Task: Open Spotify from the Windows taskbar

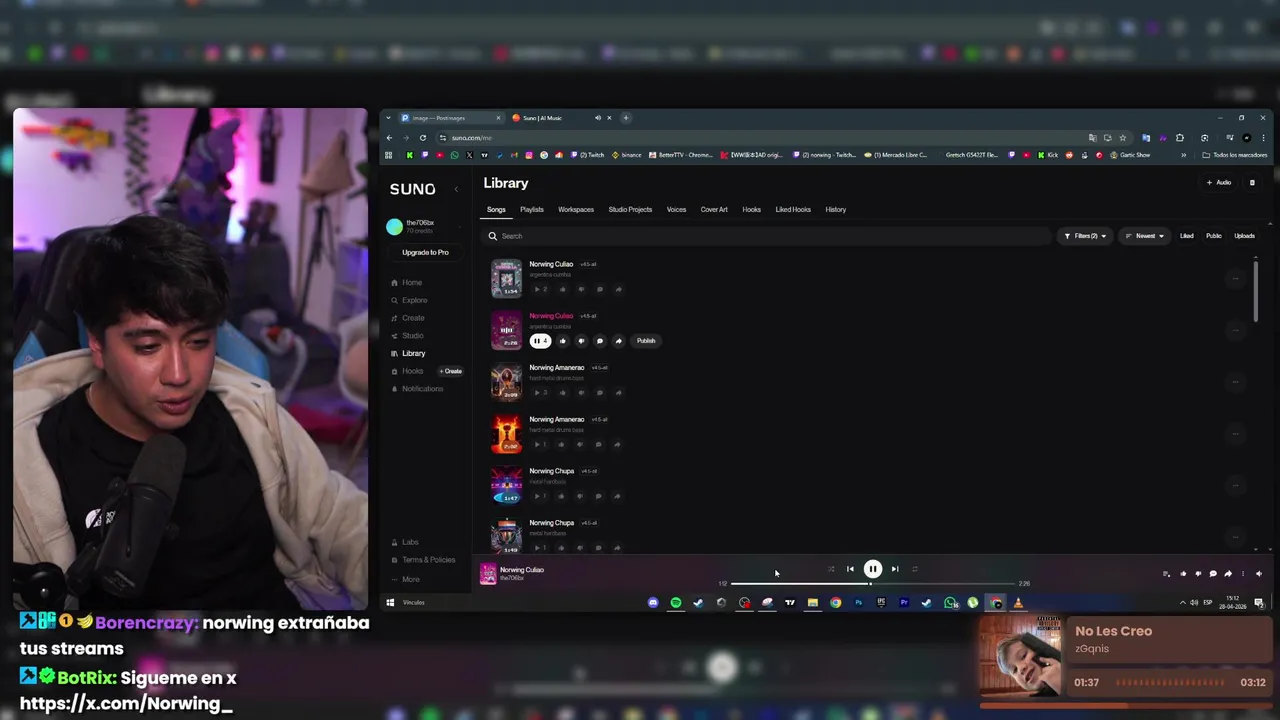Action: tap(676, 603)
